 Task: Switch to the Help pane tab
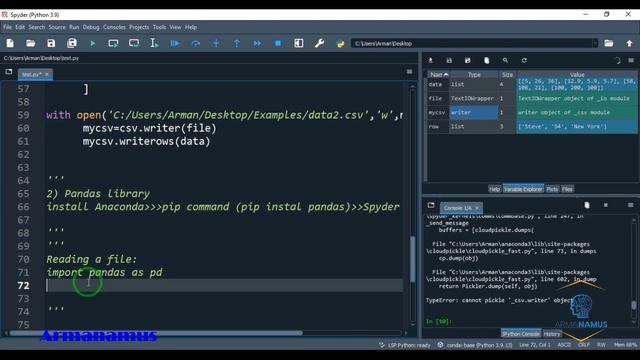(x=494, y=189)
